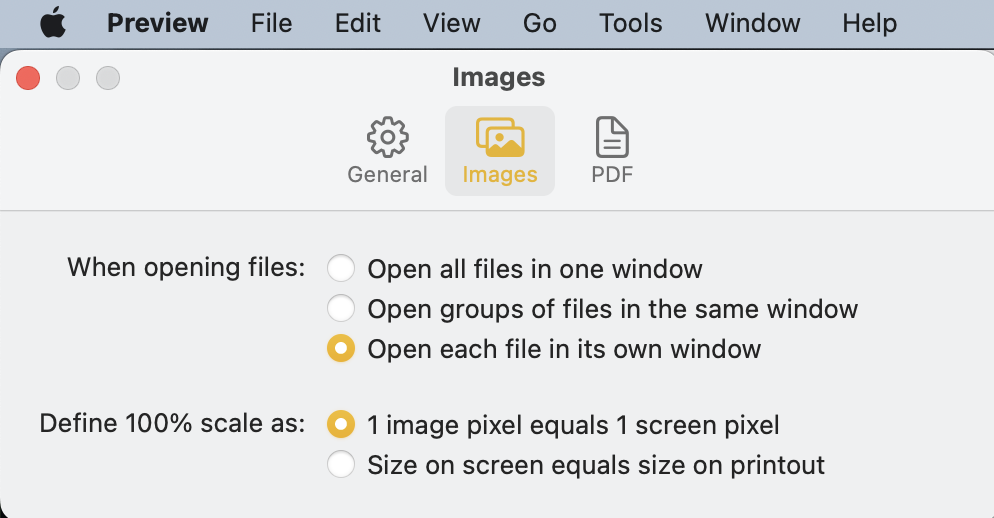Close the Images preferences window

pos(28,78)
